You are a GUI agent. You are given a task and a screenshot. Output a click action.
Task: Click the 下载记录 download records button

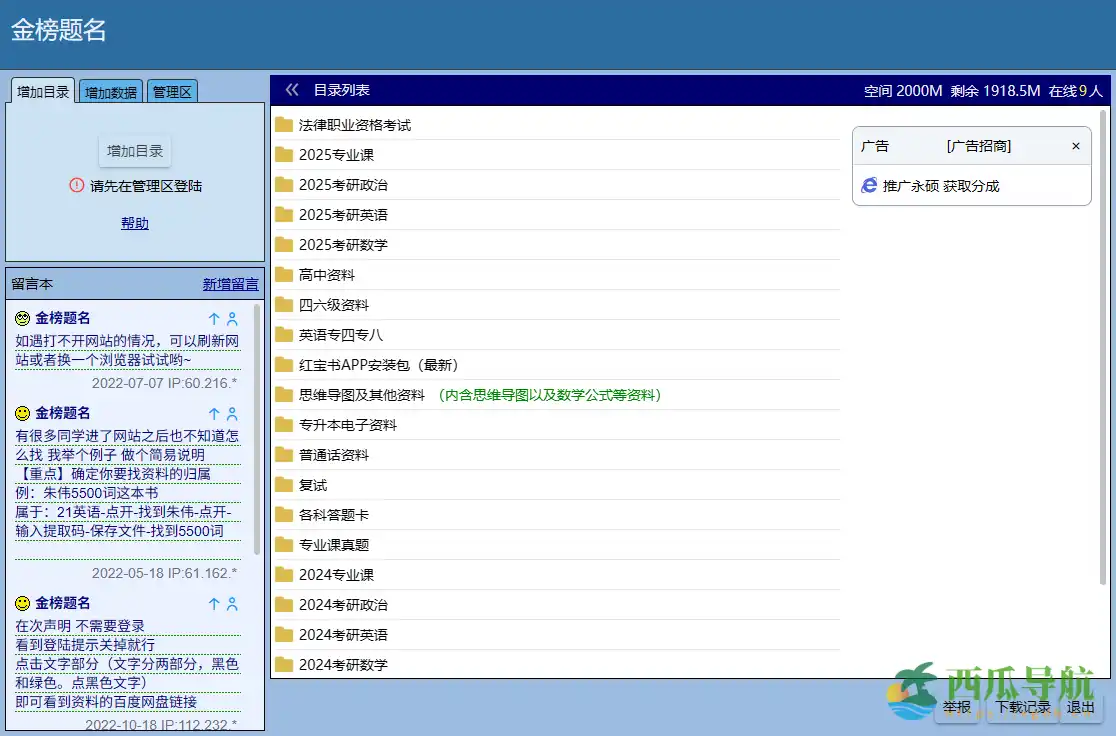coord(1021,704)
